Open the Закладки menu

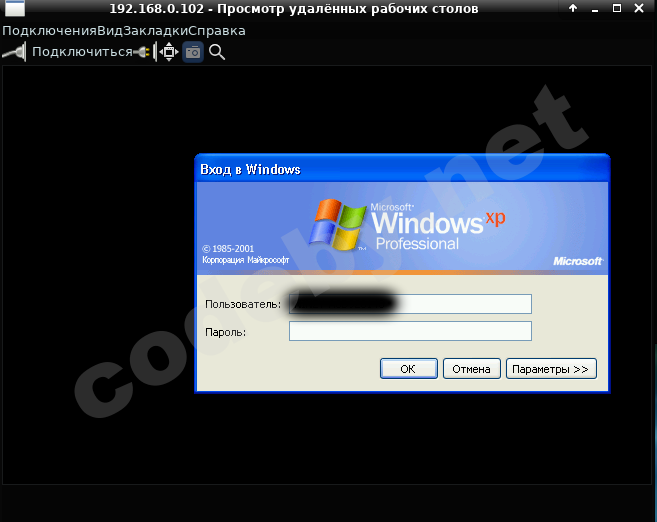(x=155, y=31)
